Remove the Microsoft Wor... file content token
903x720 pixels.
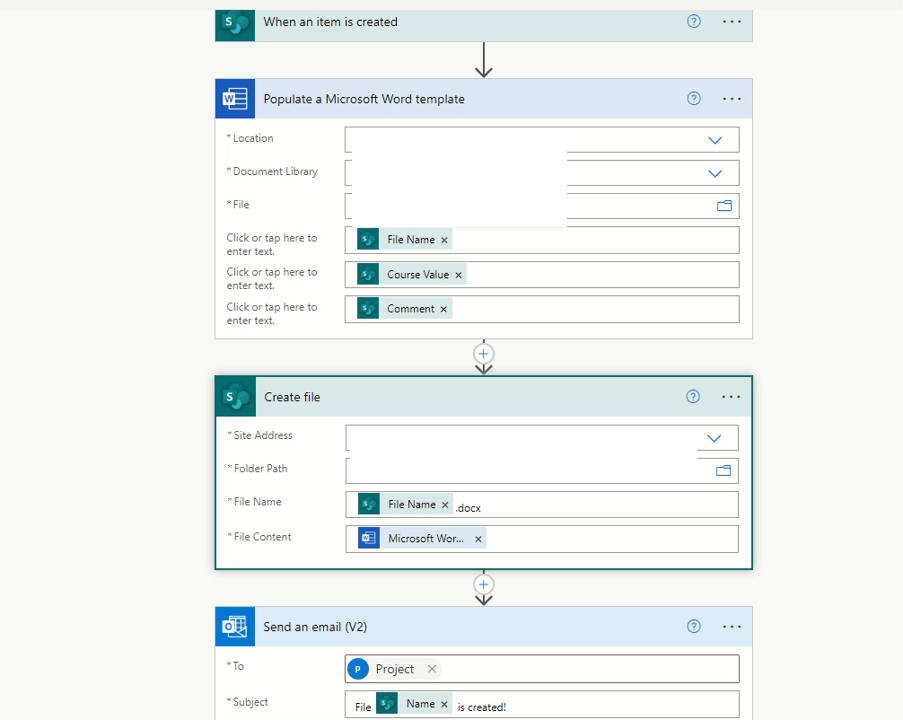pyautogui.click(x=478, y=539)
